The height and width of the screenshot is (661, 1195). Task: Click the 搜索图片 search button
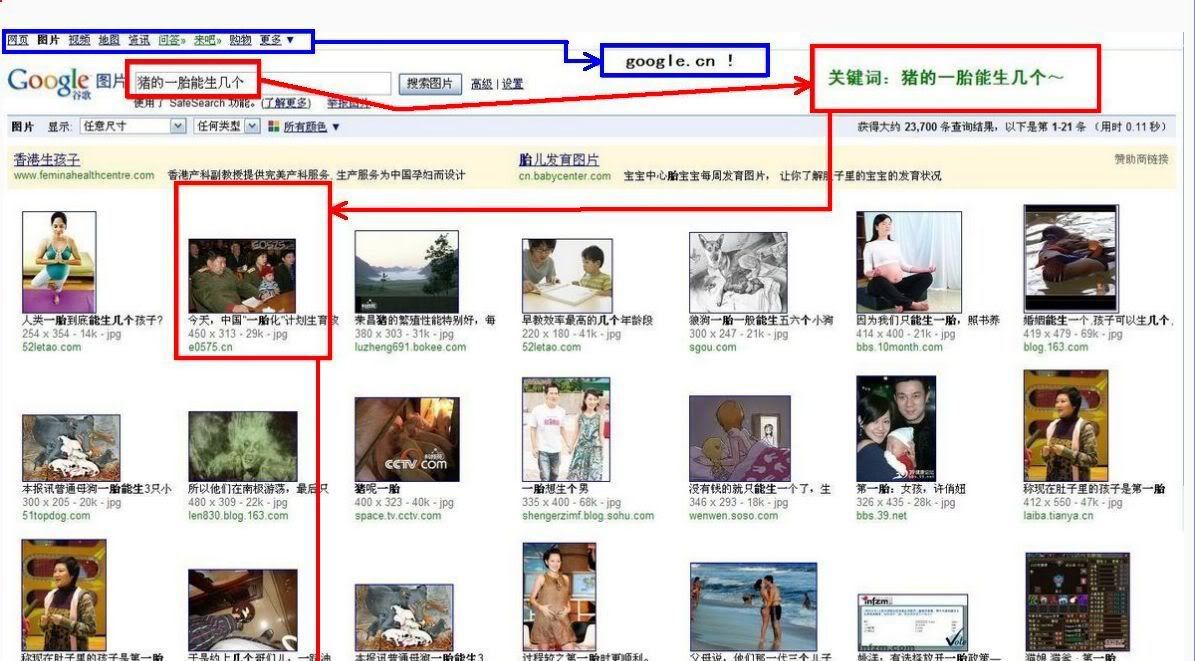click(x=430, y=84)
